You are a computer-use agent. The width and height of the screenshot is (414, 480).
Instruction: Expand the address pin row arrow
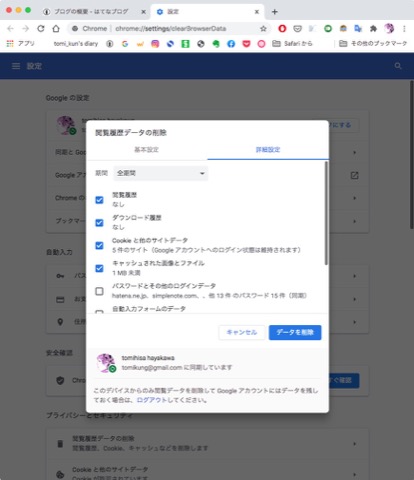point(354,322)
